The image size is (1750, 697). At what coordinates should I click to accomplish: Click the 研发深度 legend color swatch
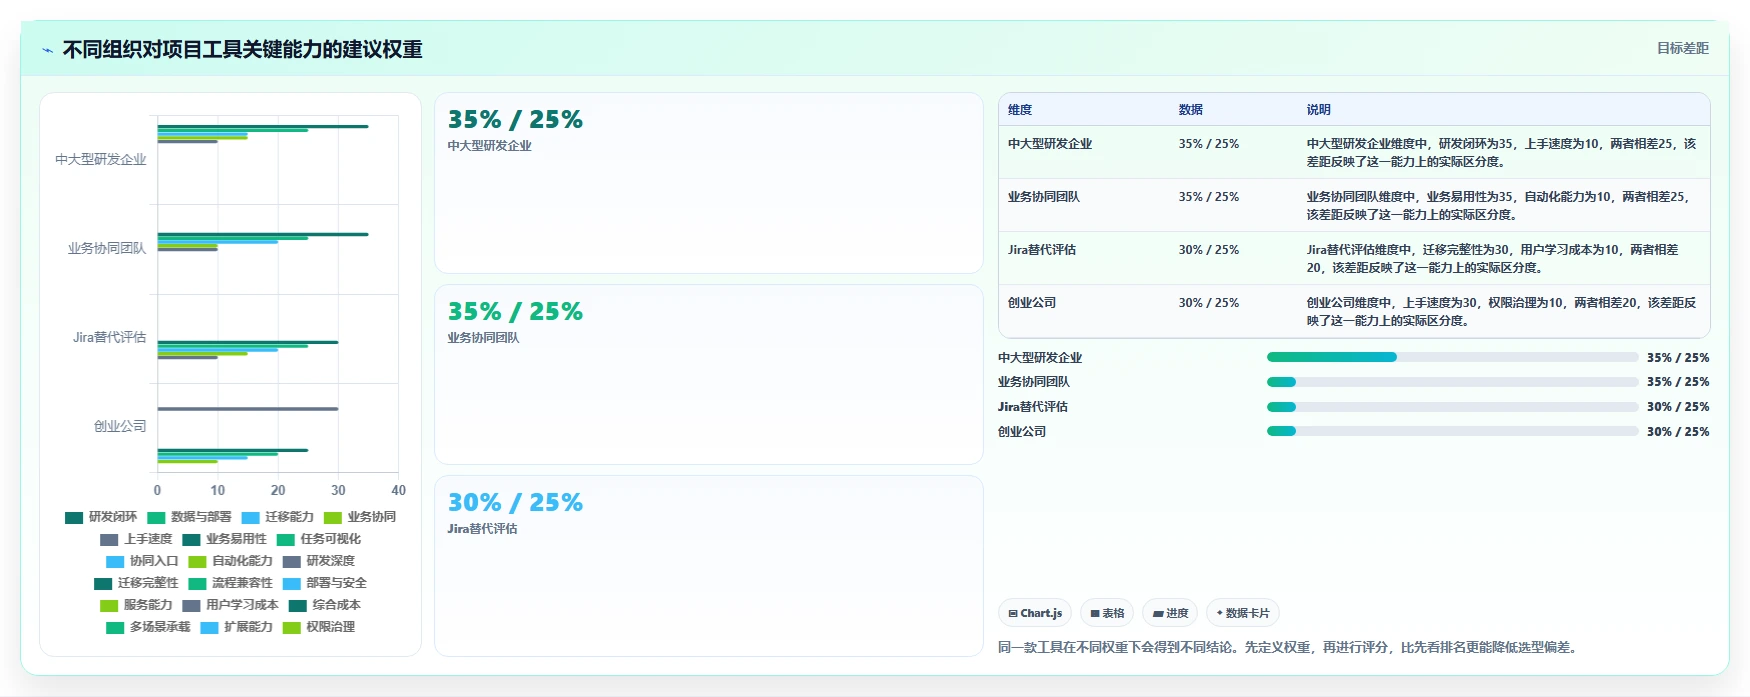[291, 561]
